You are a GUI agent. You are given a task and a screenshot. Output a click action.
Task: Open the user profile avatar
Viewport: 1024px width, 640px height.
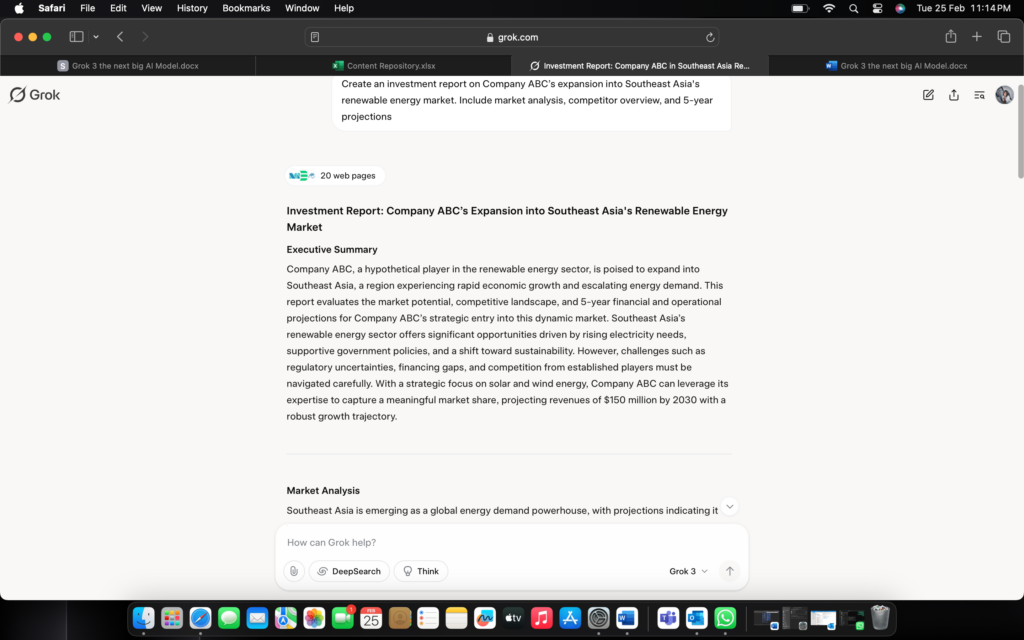(1004, 95)
